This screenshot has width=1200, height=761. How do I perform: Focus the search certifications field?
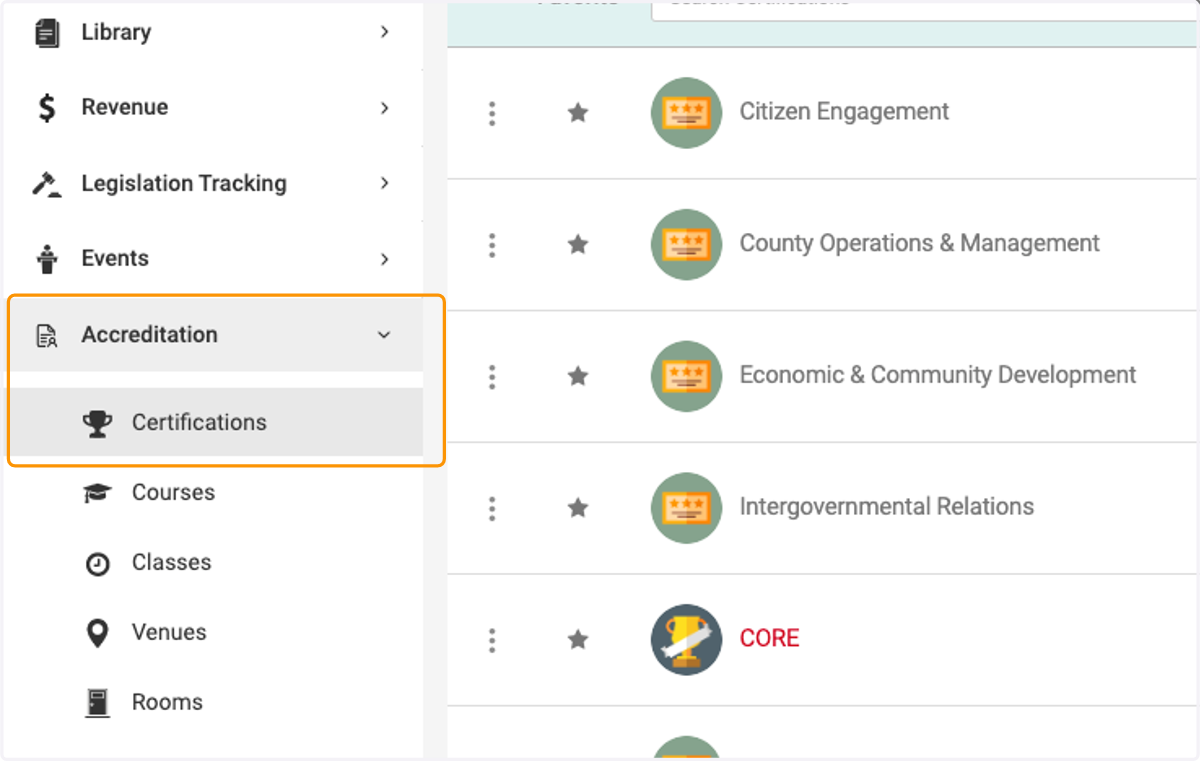tap(925, 8)
